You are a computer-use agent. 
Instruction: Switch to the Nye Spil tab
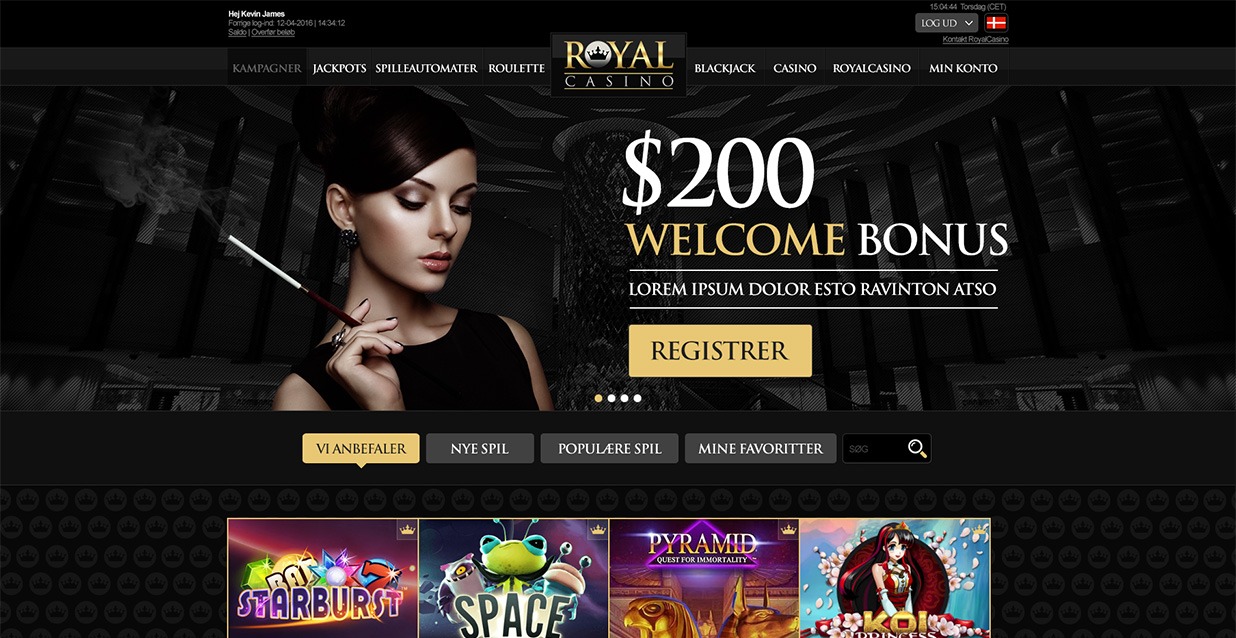pos(480,449)
